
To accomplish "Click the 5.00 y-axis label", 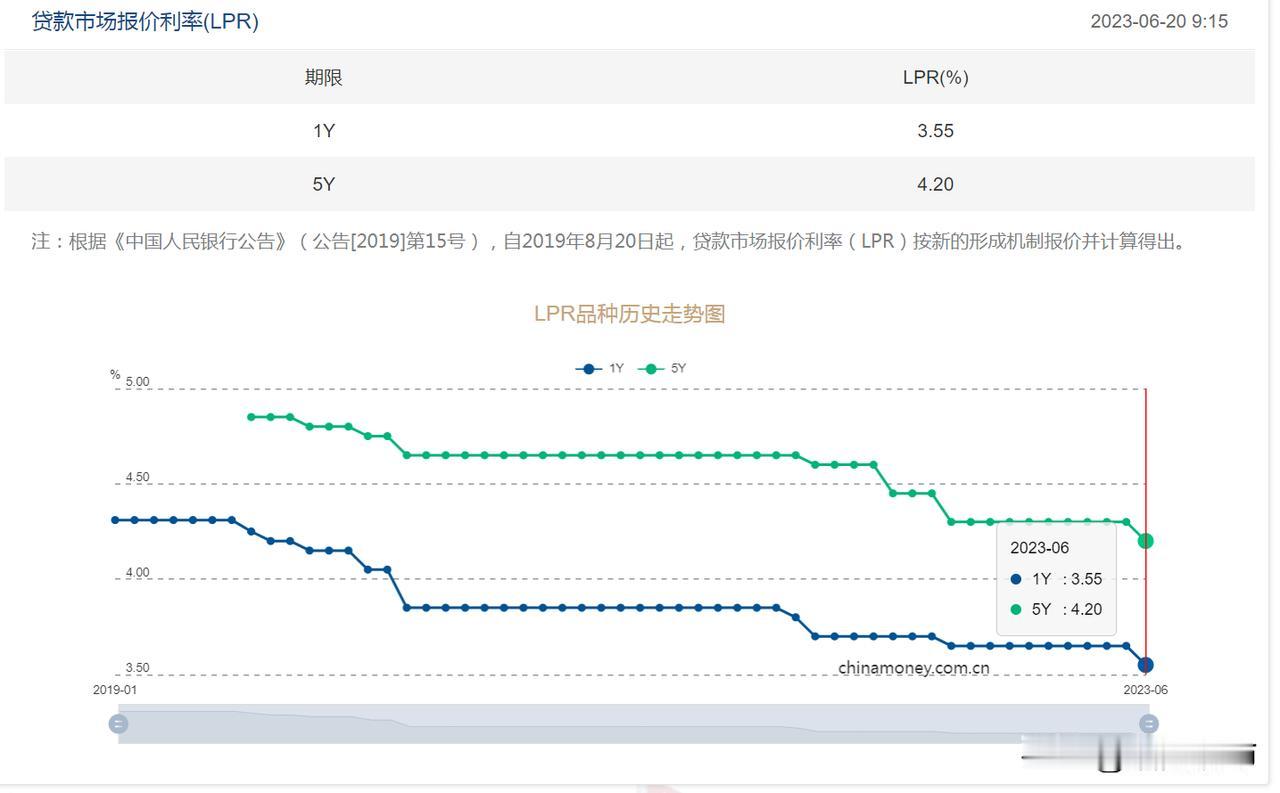I will [138, 382].
